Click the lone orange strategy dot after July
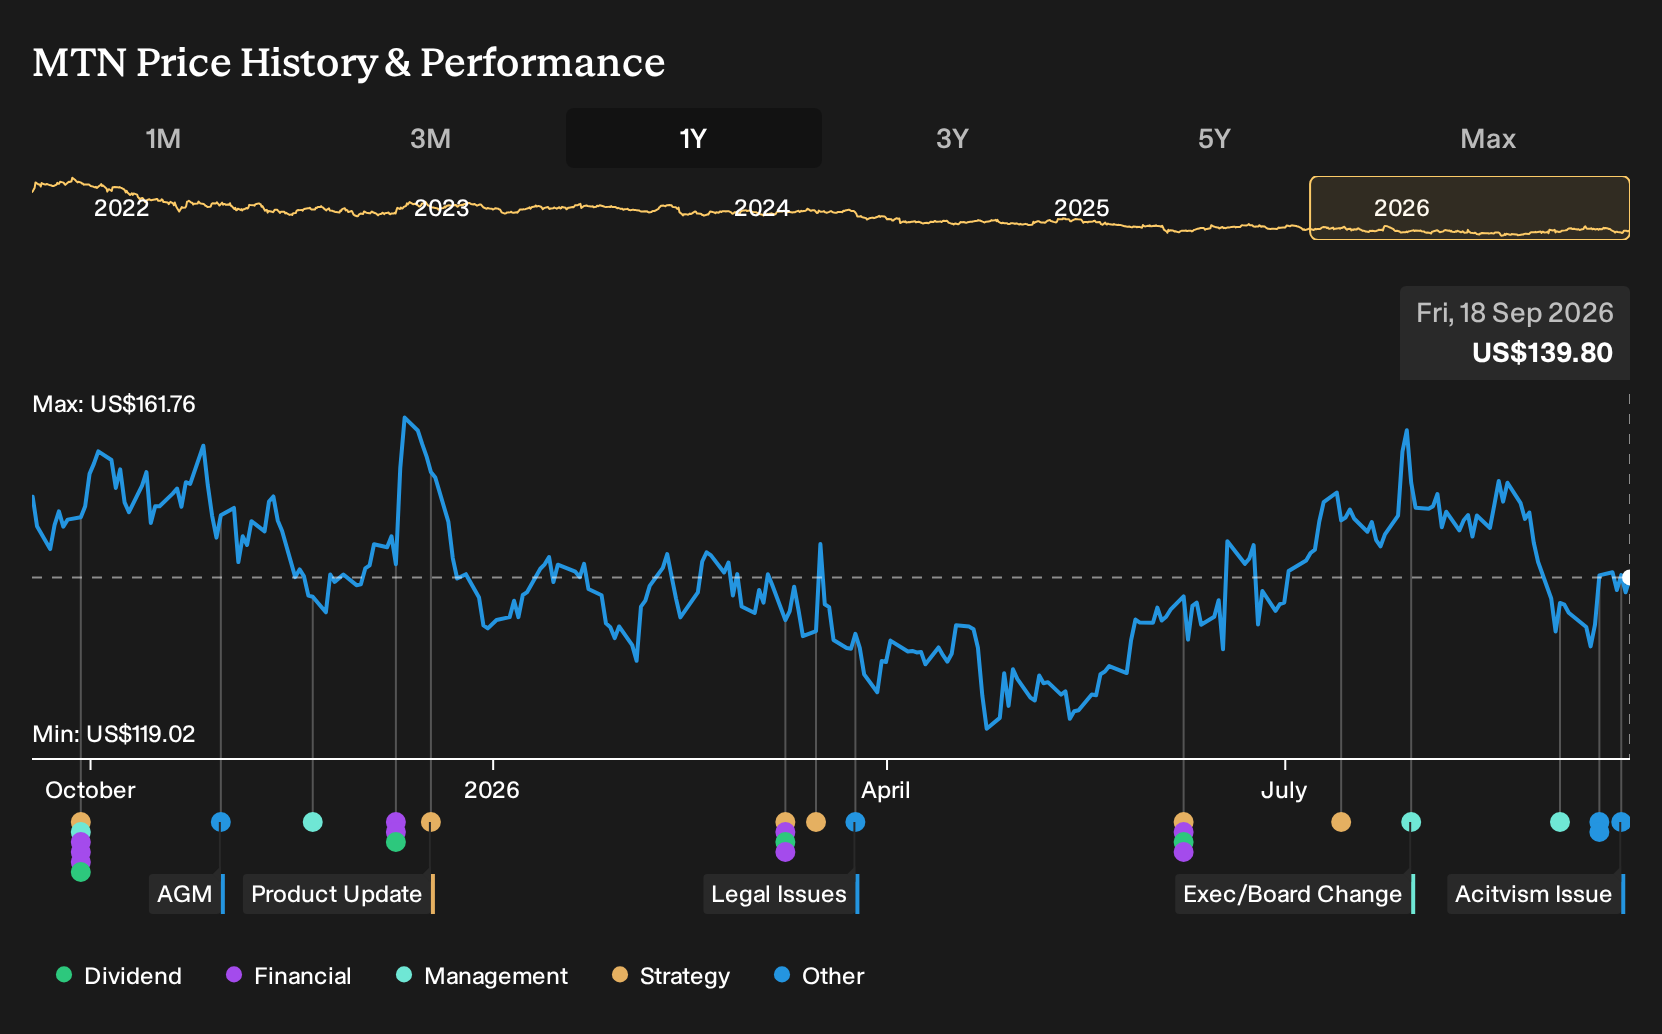This screenshot has height=1034, width=1662. click(1341, 822)
